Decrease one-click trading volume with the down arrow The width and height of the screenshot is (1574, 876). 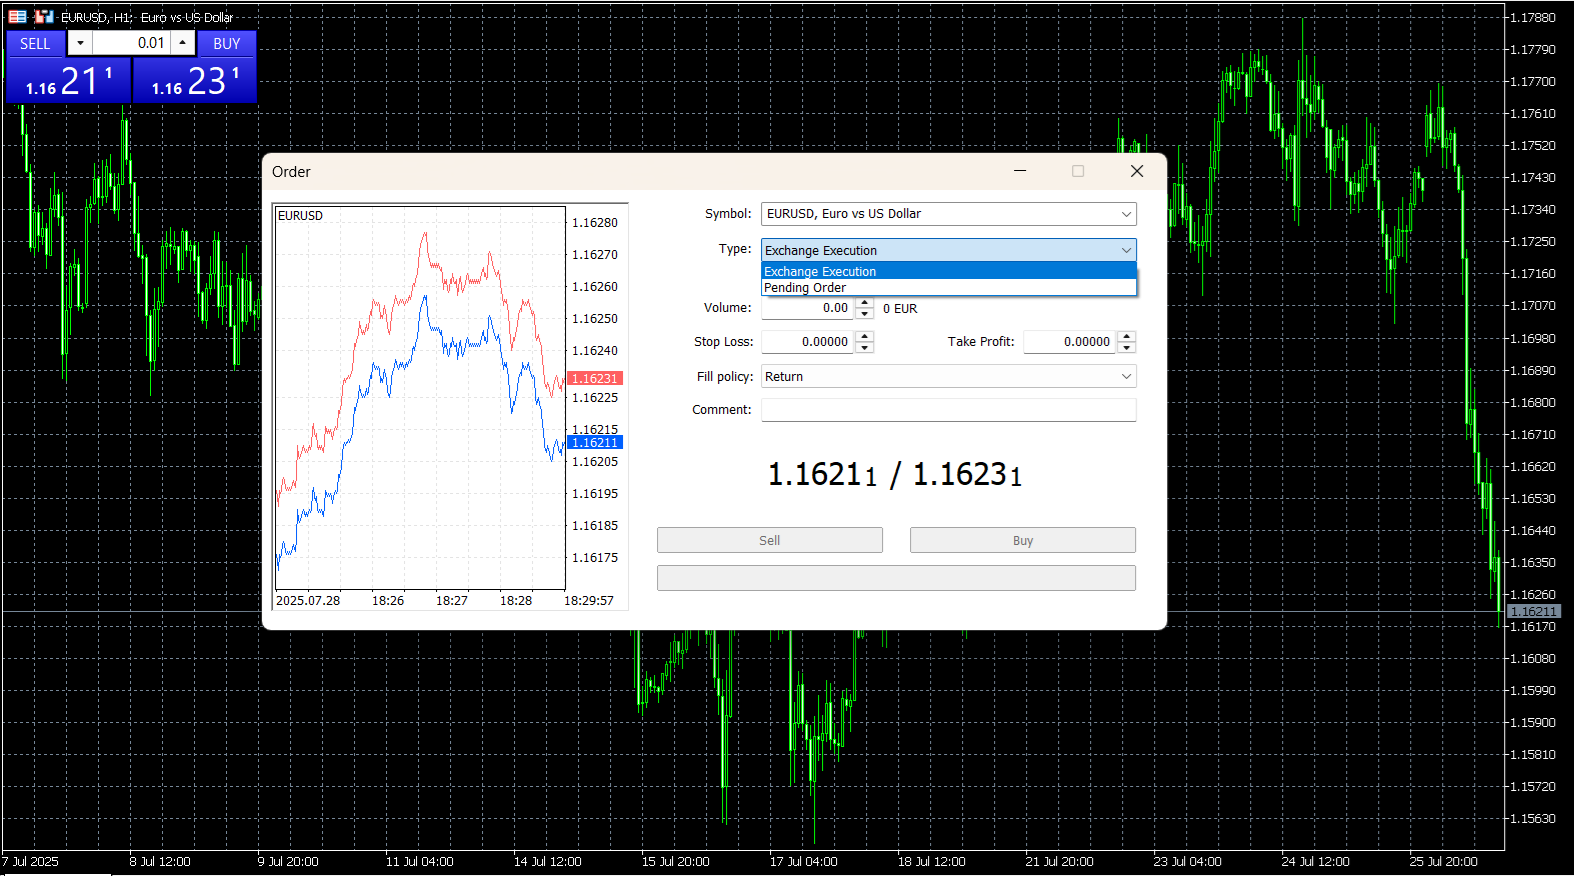coord(80,43)
